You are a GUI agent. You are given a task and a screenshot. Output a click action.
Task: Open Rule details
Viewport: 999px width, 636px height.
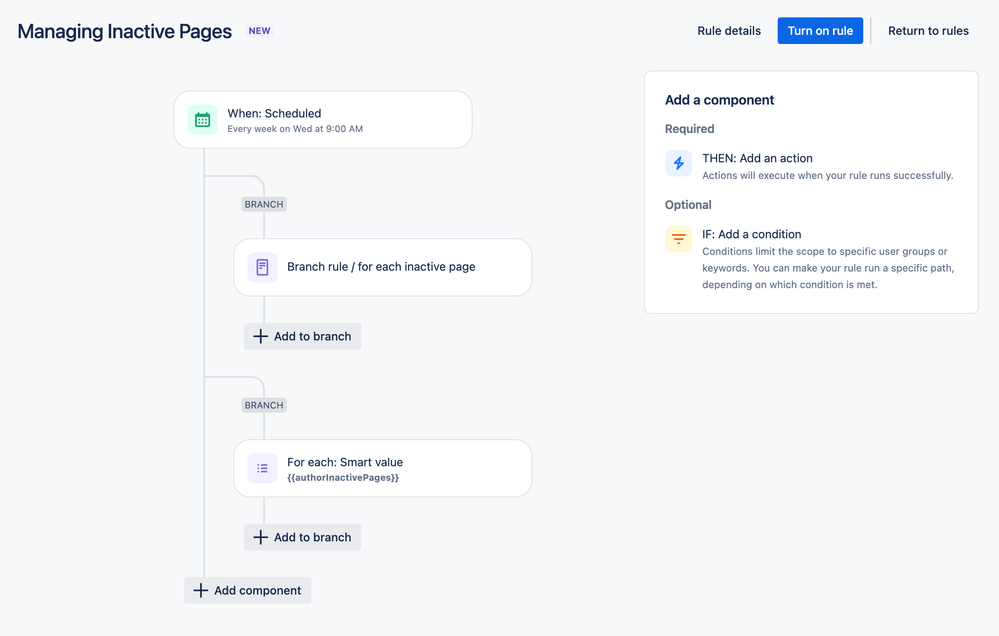pos(729,31)
